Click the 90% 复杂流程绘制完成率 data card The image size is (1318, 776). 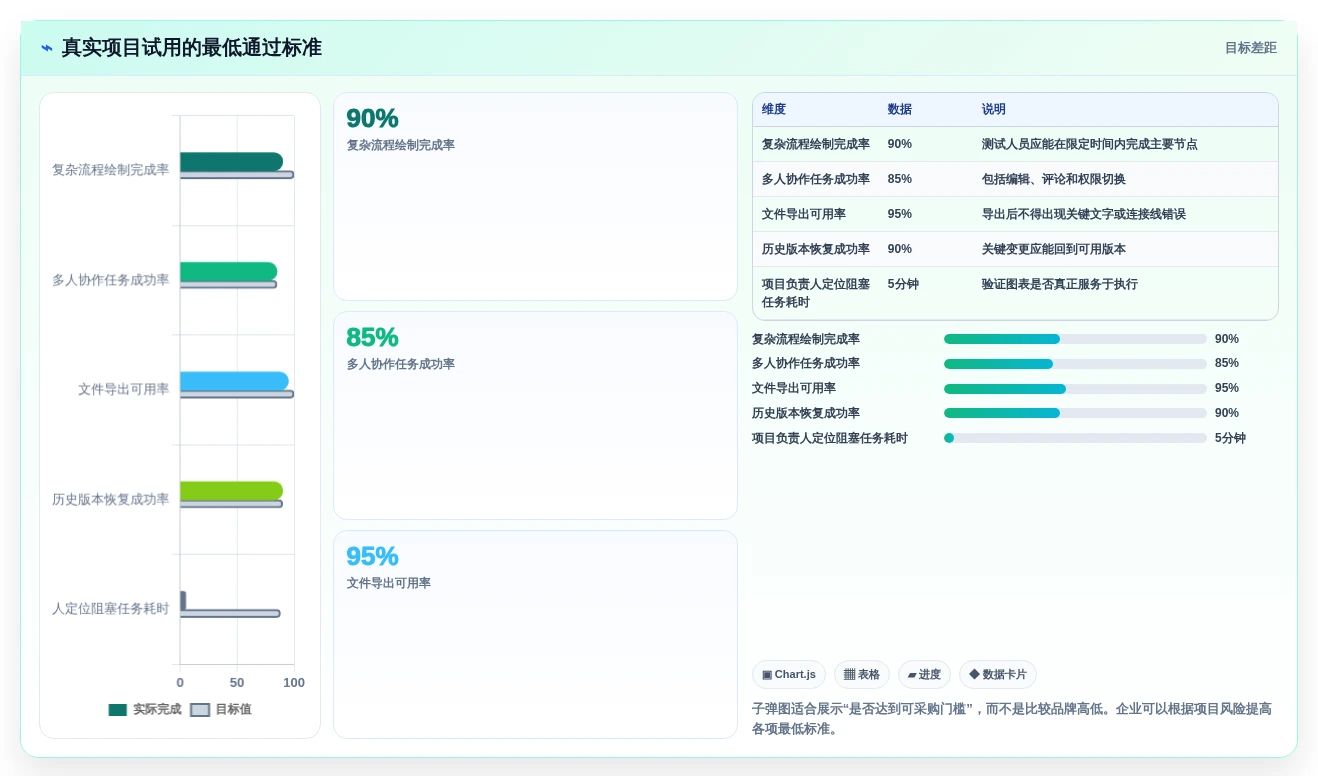click(535, 197)
